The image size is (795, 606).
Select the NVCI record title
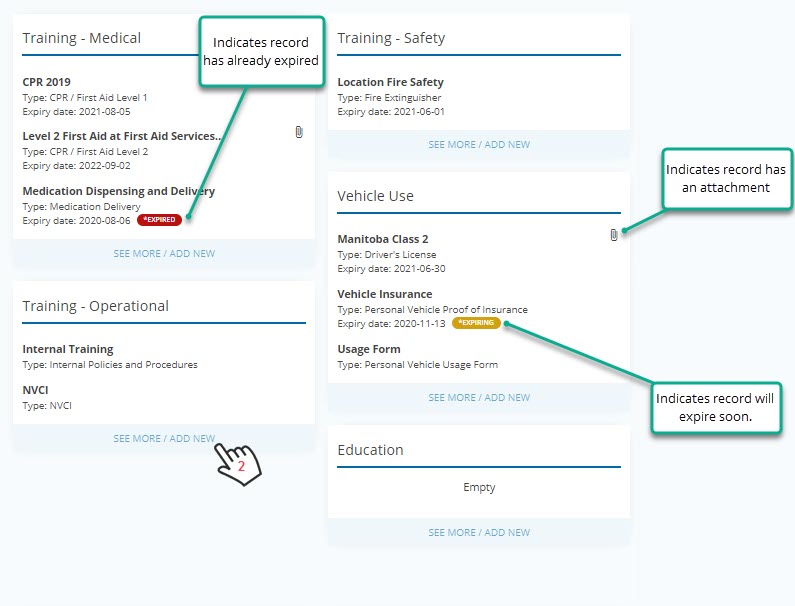35,390
